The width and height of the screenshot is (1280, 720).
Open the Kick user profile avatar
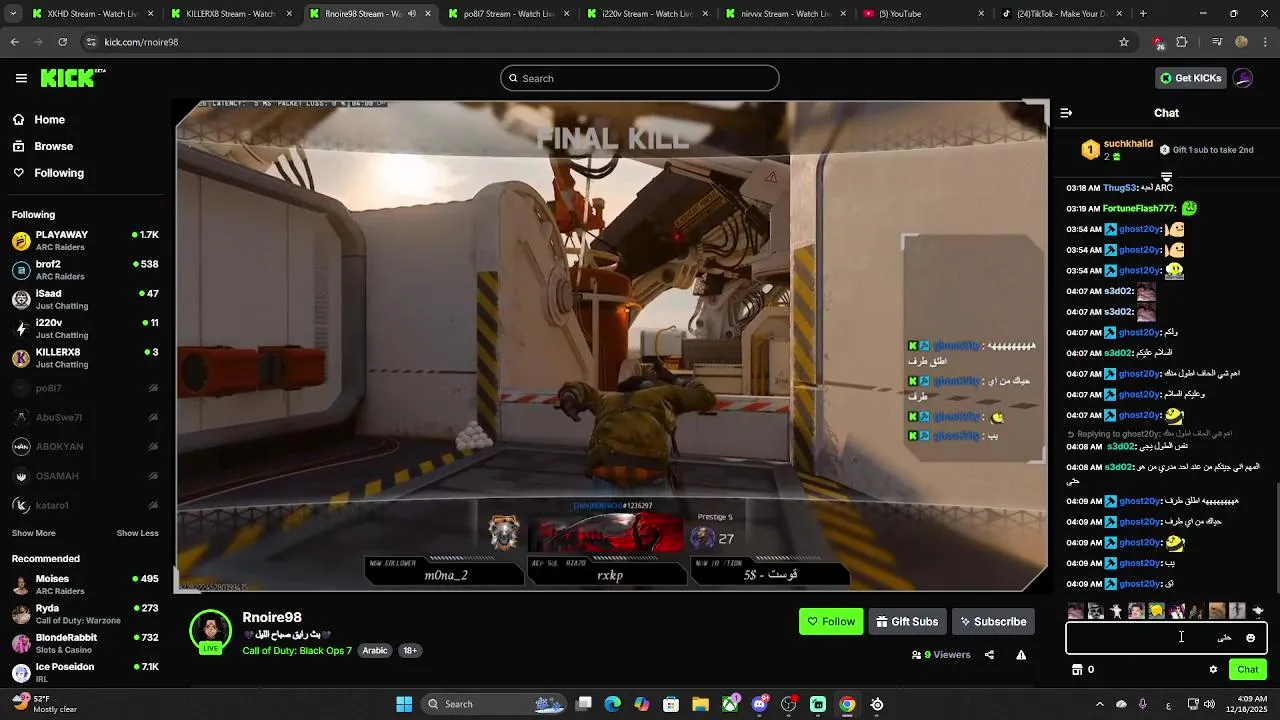(x=1243, y=78)
